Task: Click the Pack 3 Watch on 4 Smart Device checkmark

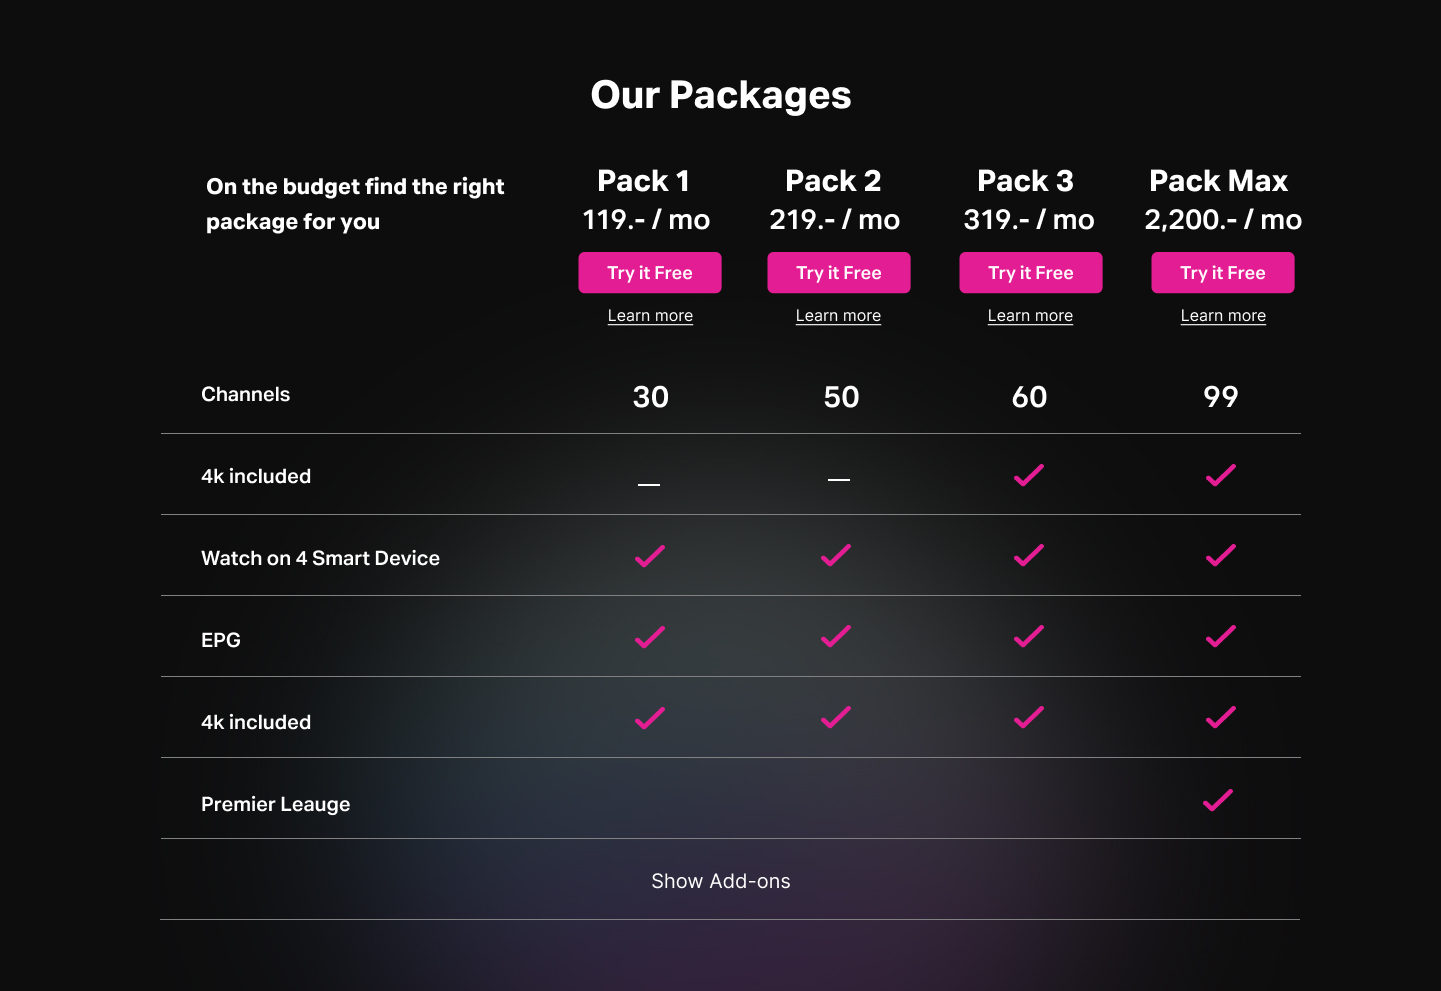Action: pyautogui.click(x=1029, y=556)
